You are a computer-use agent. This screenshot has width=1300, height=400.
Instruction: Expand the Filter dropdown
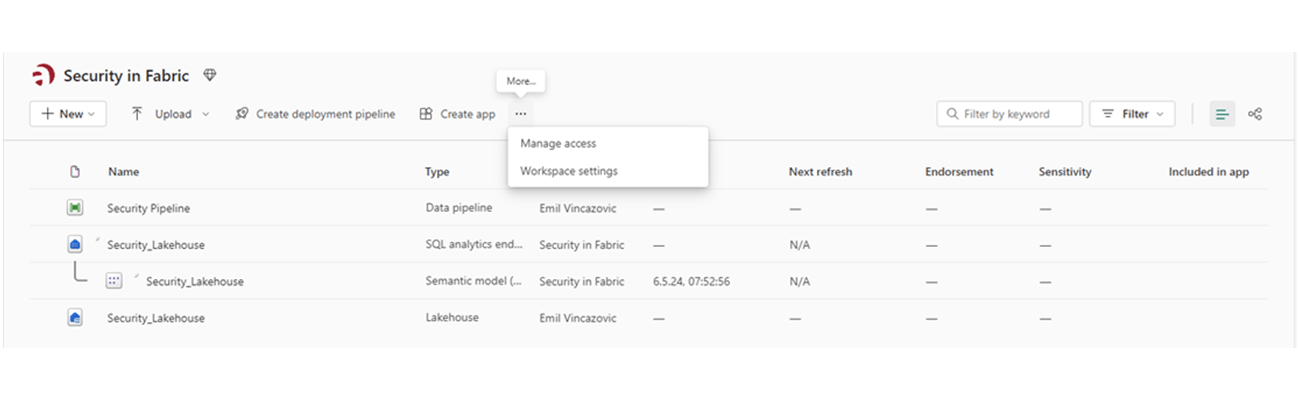[x=1132, y=114]
